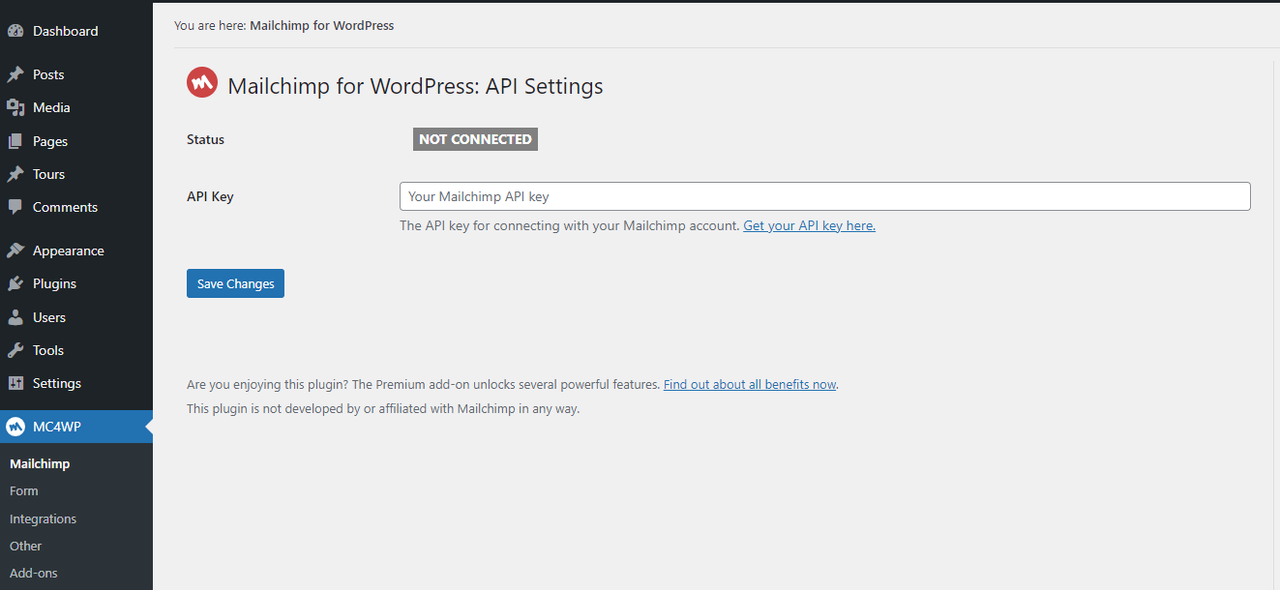This screenshot has width=1280, height=590.
Task: Click the 'Status' row label
Action: pyautogui.click(x=206, y=140)
